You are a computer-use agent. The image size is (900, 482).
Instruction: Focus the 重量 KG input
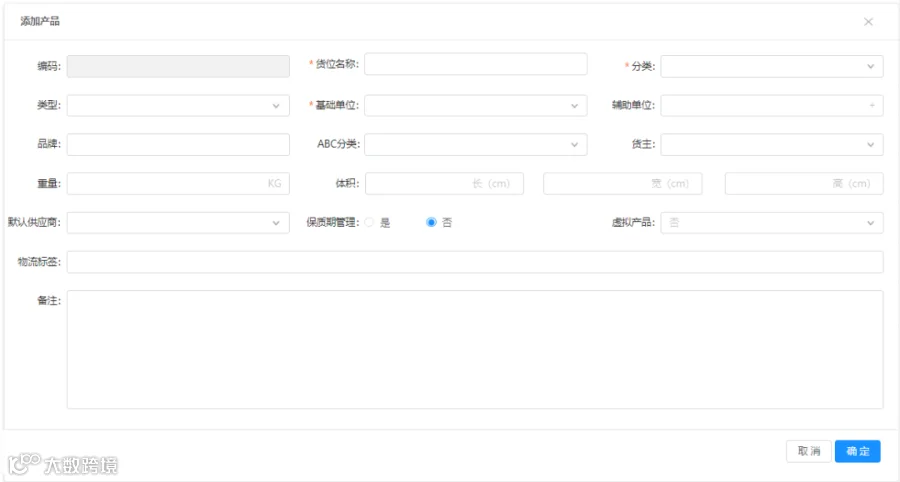178,184
